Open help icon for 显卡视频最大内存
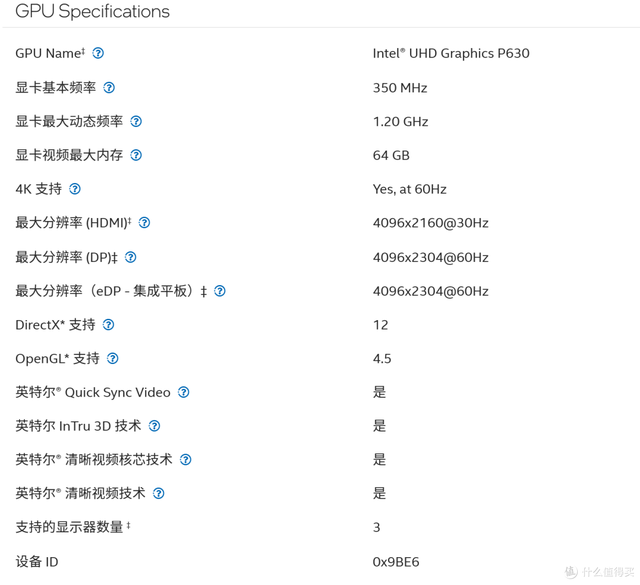 click(x=136, y=155)
